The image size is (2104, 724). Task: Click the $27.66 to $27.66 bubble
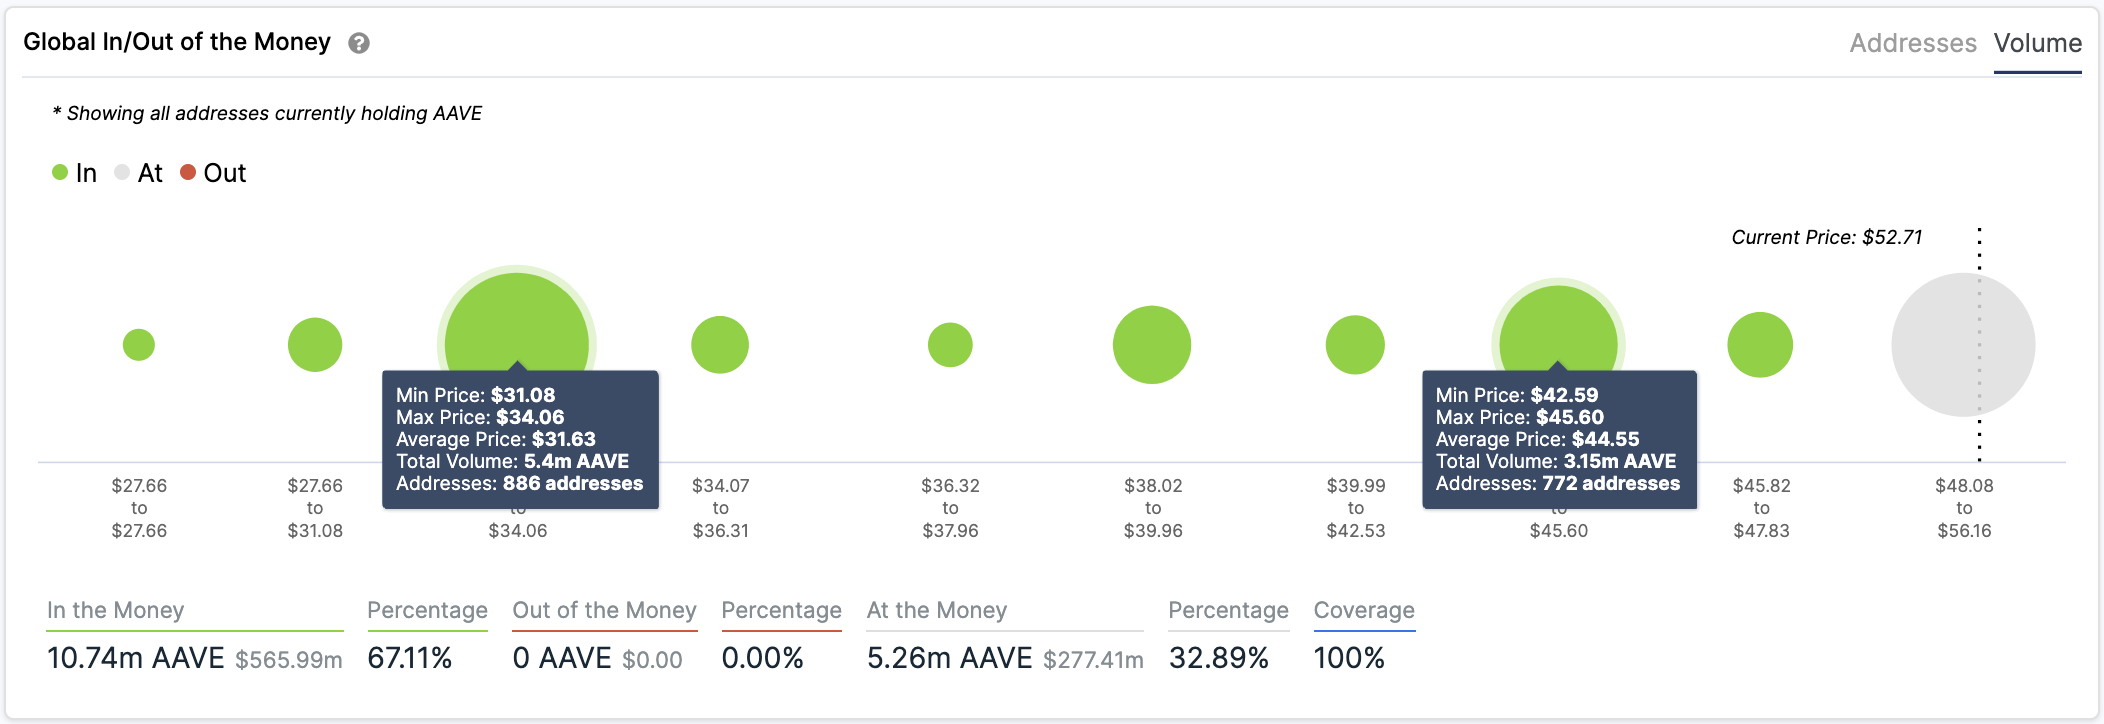139,345
